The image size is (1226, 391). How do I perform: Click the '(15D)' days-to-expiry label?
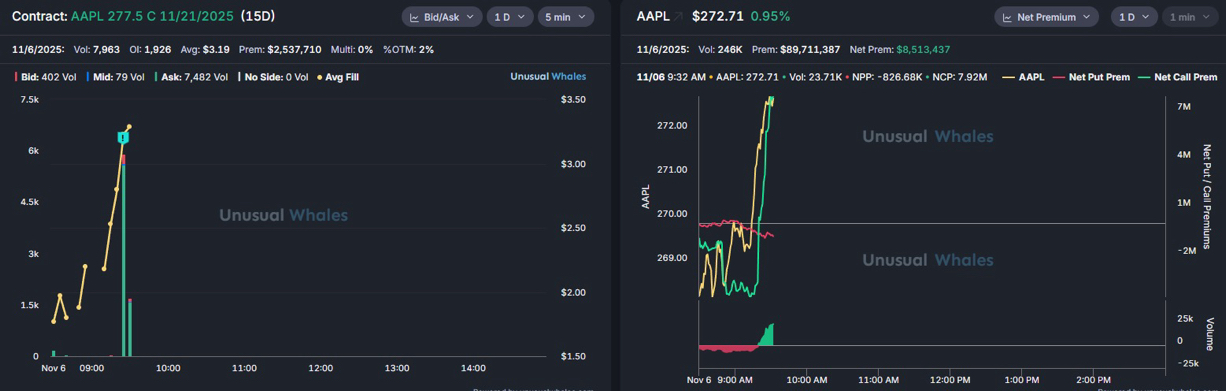[259, 17]
